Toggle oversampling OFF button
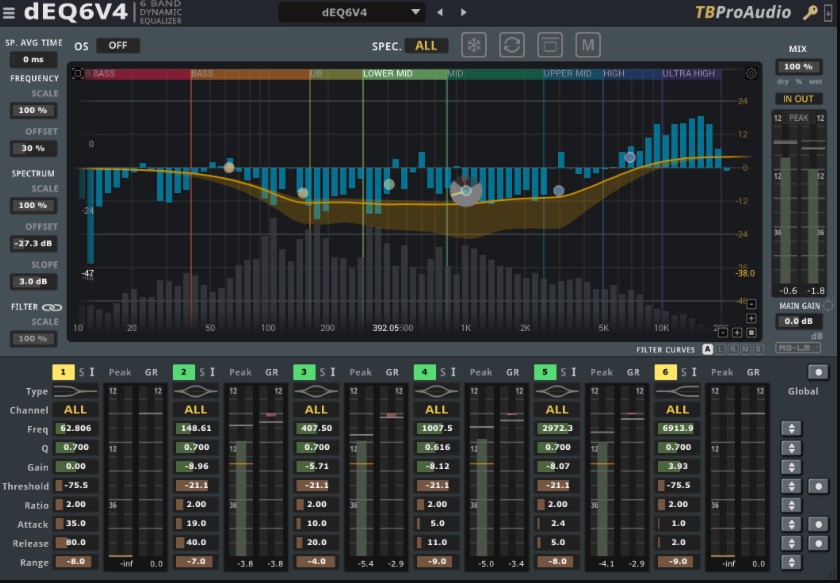The height and width of the screenshot is (583, 840). (x=118, y=46)
